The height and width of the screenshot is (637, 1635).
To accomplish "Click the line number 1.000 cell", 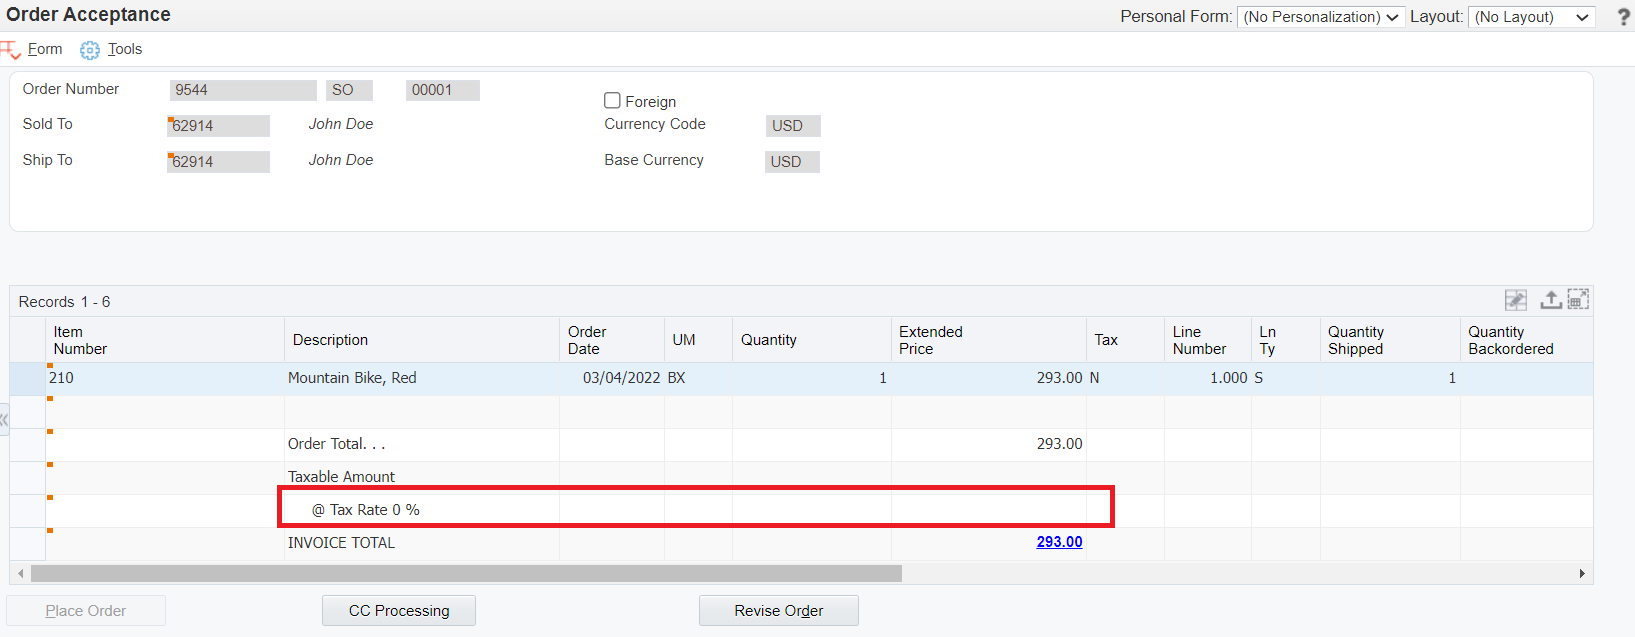I will pyautogui.click(x=1208, y=378).
